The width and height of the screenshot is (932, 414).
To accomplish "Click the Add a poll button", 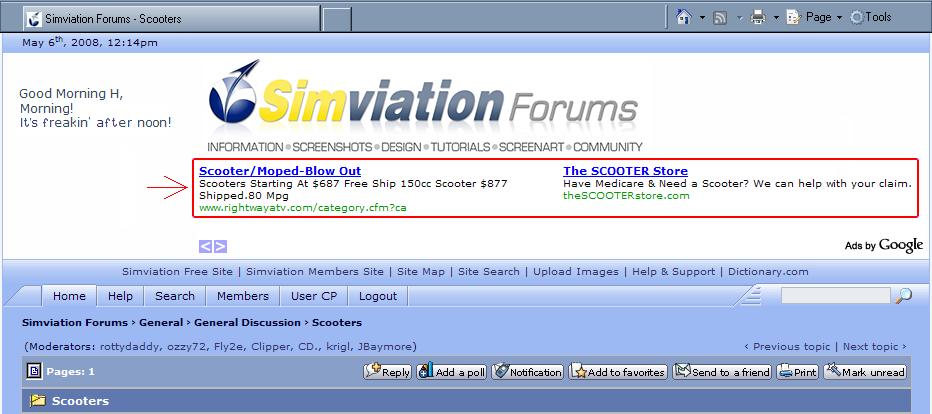I will (451, 372).
